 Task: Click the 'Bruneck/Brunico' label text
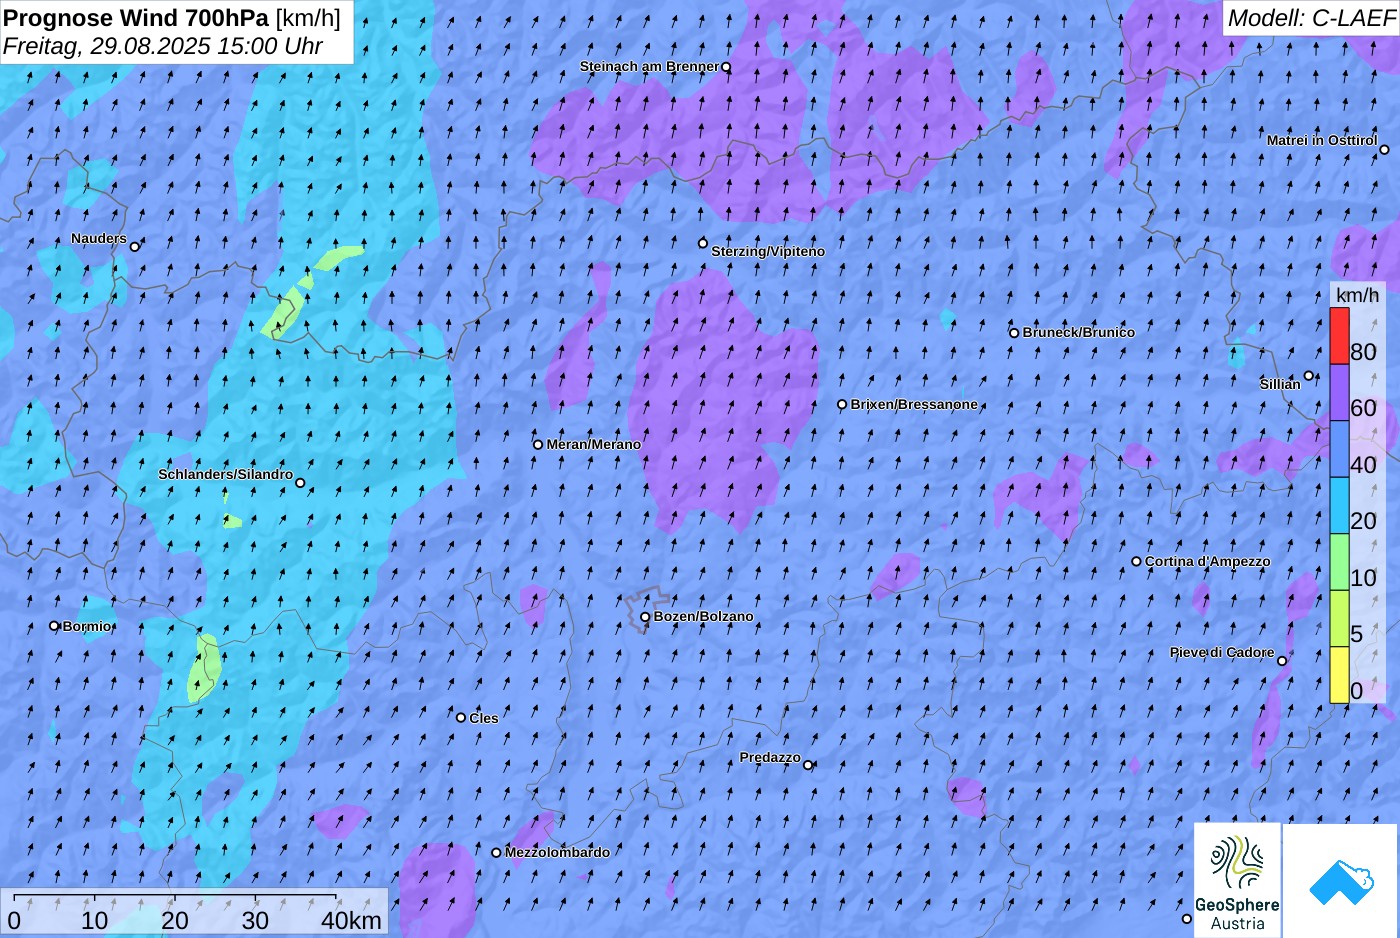click(1079, 332)
